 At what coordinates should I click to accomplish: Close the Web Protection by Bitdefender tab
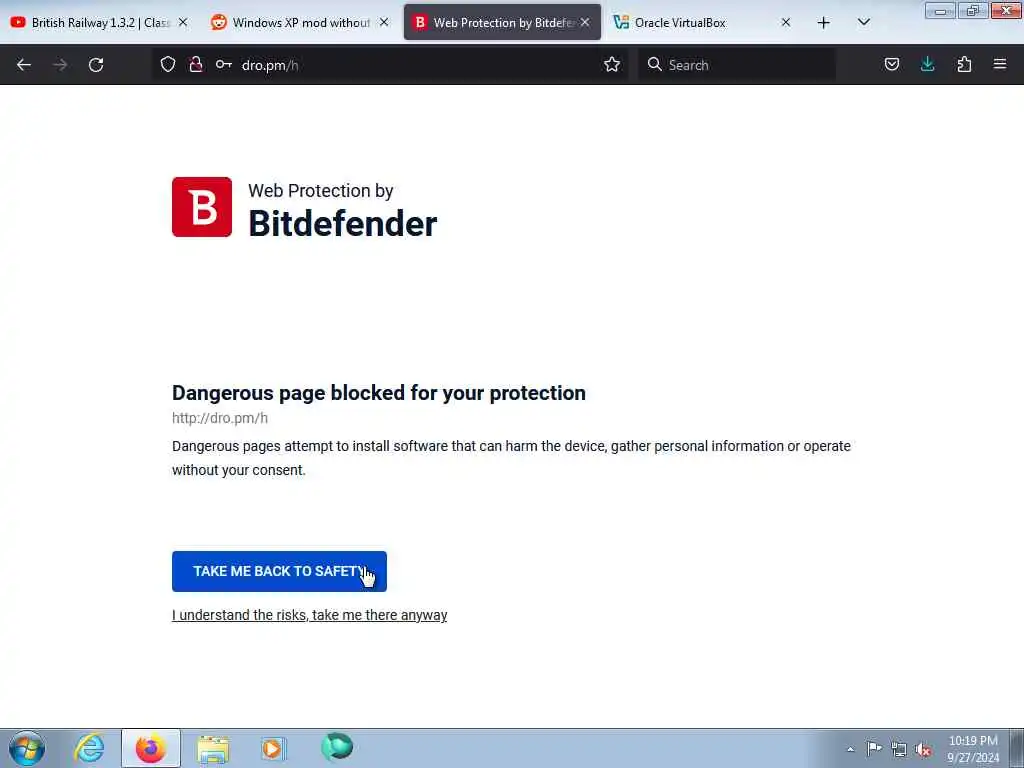pyautogui.click(x=585, y=22)
